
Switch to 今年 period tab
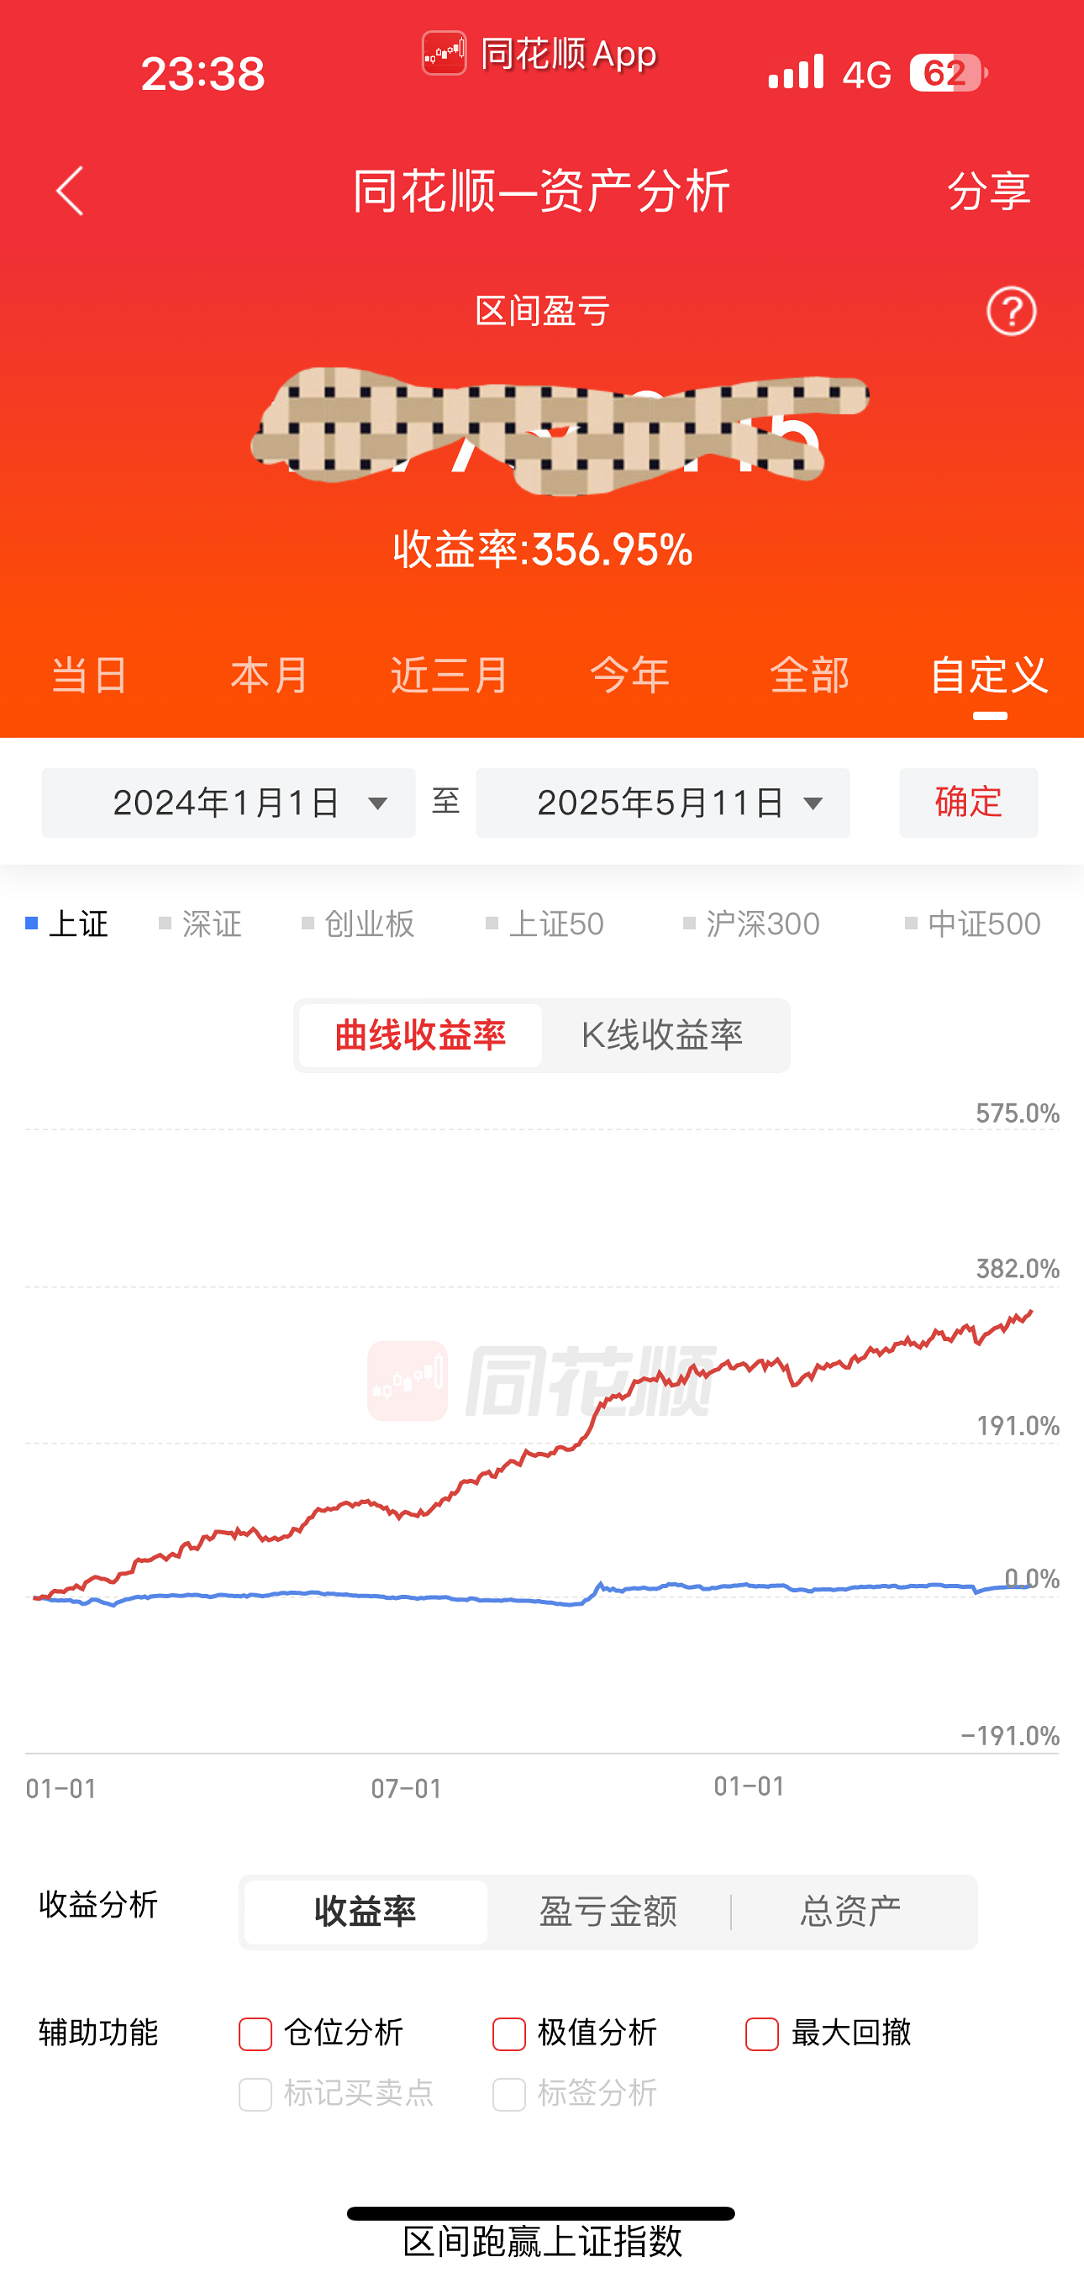(x=630, y=676)
